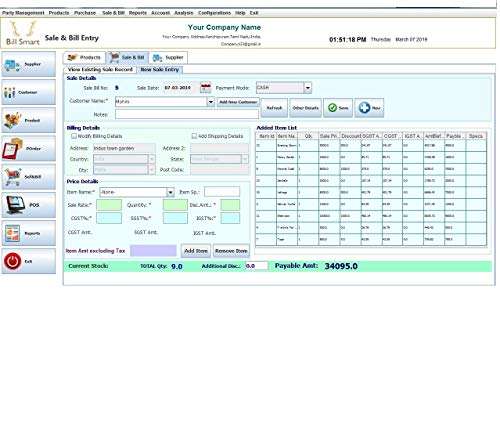Expand the Item Name dropdown
Screen dimensions: 500x430
[170, 192]
